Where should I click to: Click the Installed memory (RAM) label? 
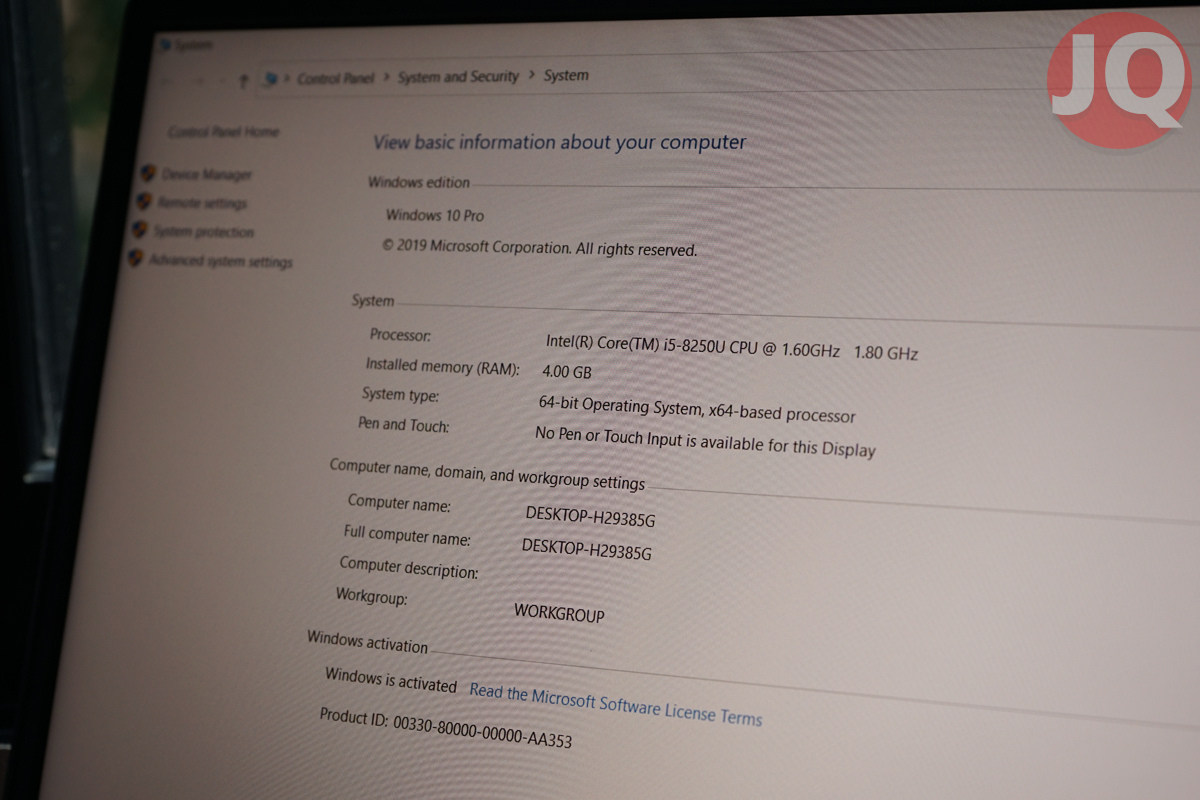coord(443,367)
